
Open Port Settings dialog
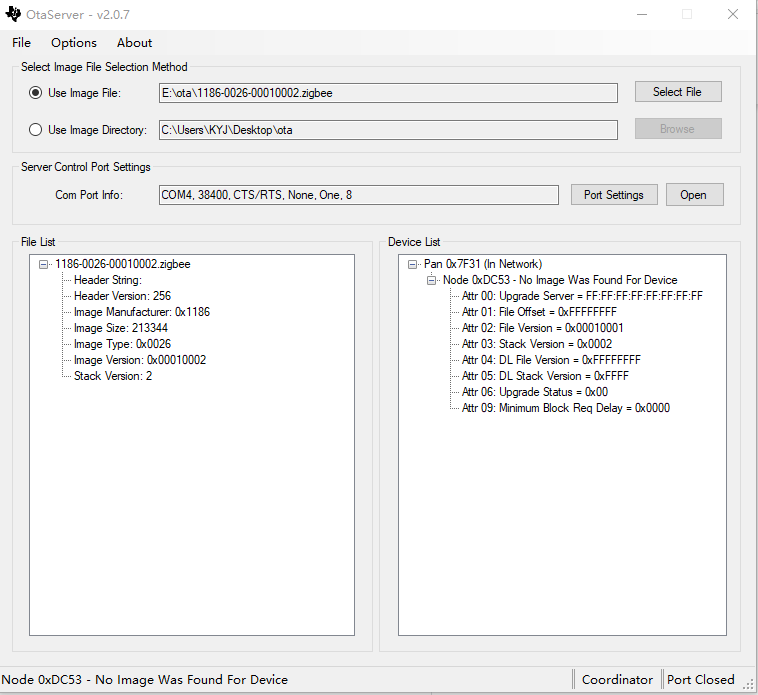coord(614,195)
